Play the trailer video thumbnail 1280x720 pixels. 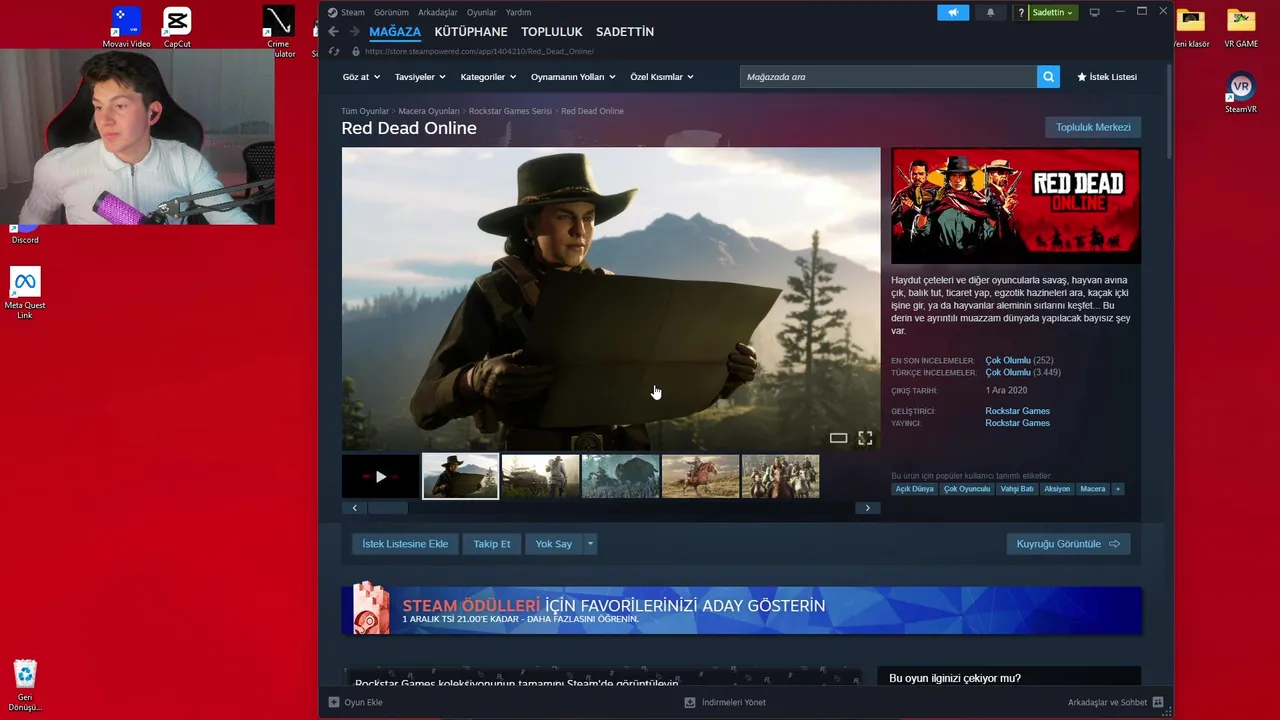click(x=380, y=476)
